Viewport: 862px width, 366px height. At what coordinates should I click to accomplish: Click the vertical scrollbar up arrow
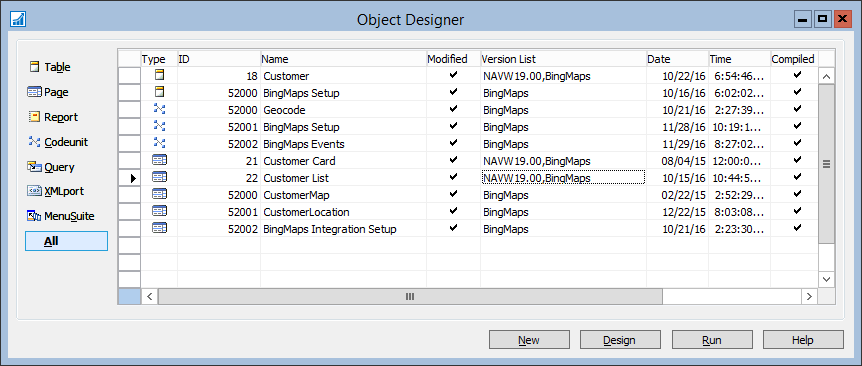coord(826,75)
